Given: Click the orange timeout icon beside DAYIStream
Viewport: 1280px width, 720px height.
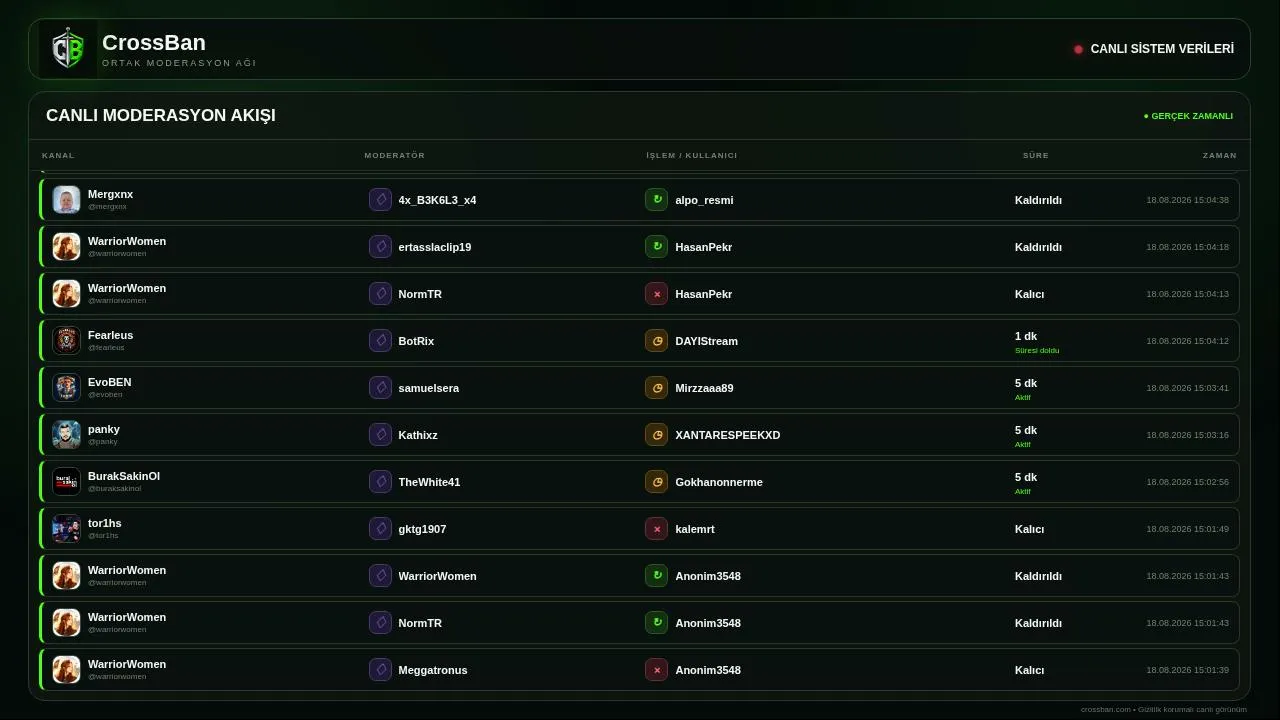Looking at the screenshot, I should pos(656,341).
